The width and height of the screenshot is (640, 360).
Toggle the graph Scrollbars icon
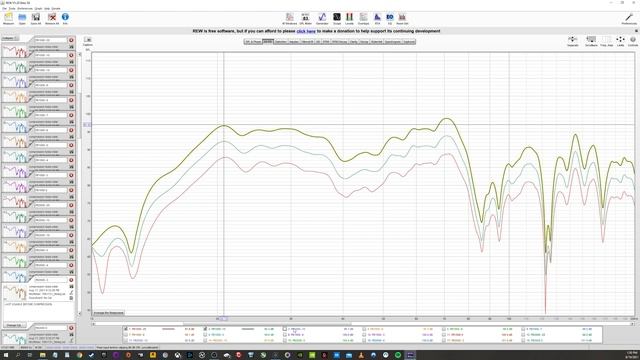point(591,41)
